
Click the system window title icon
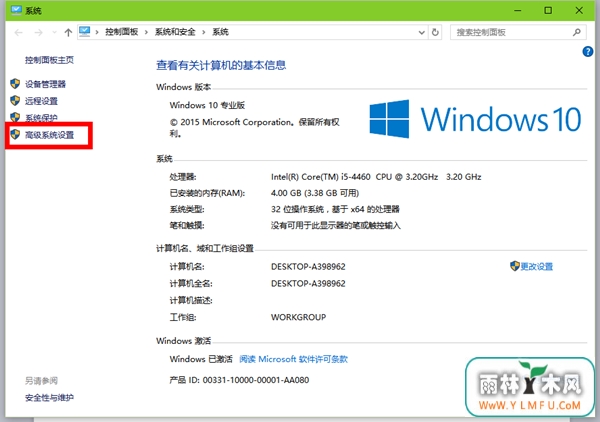pos(16,10)
